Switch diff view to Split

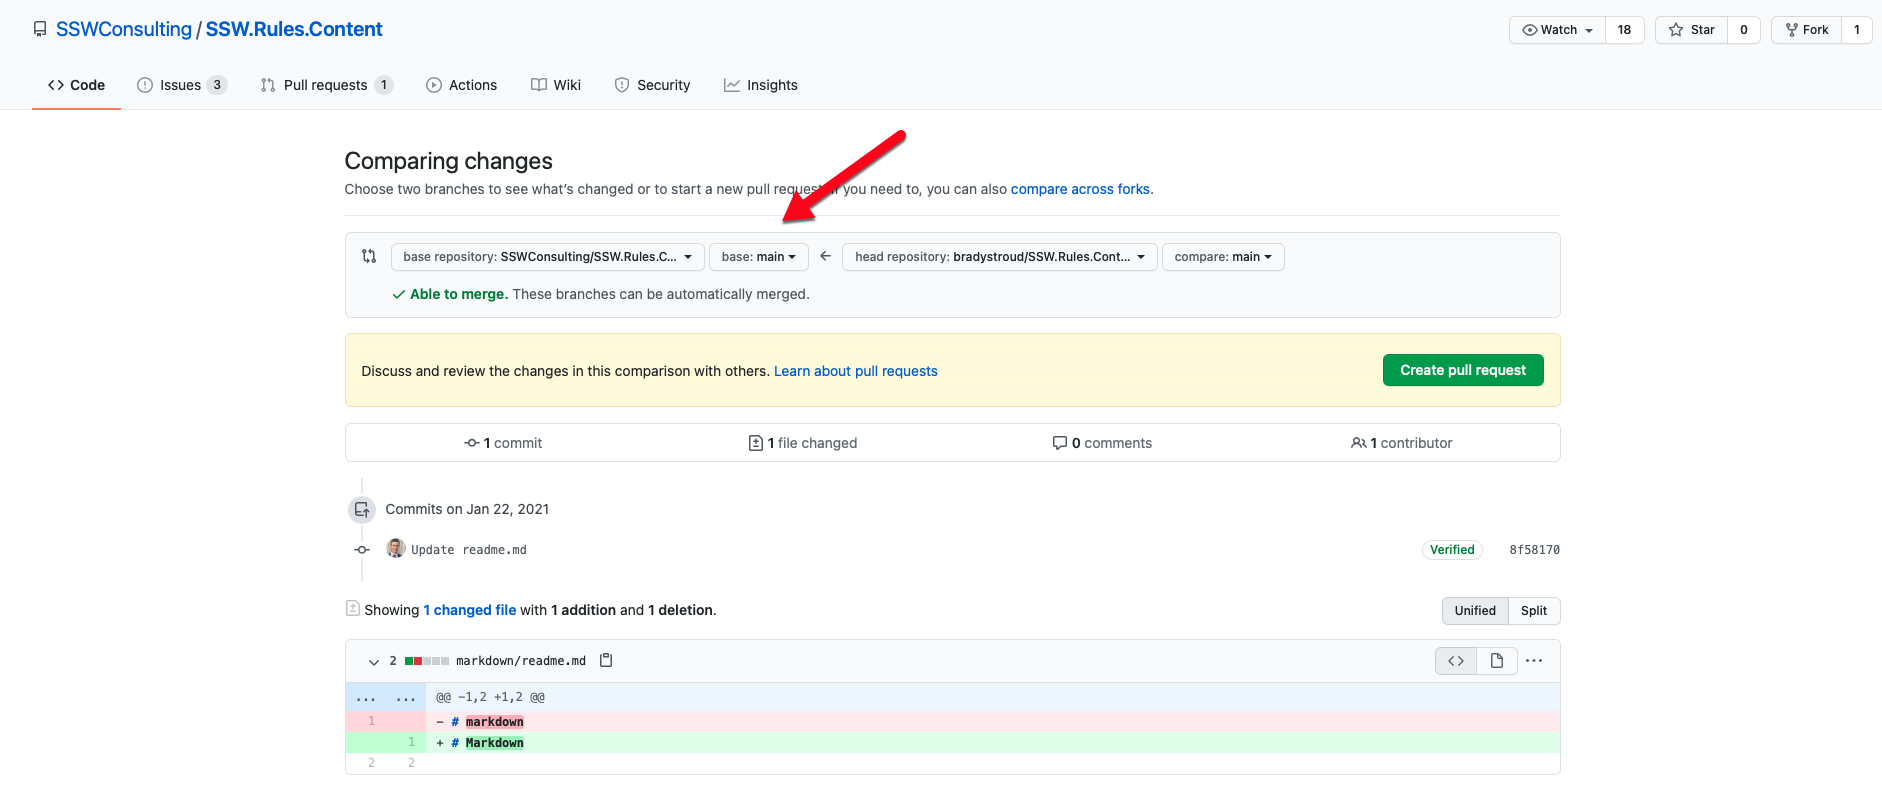[x=1534, y=611]
